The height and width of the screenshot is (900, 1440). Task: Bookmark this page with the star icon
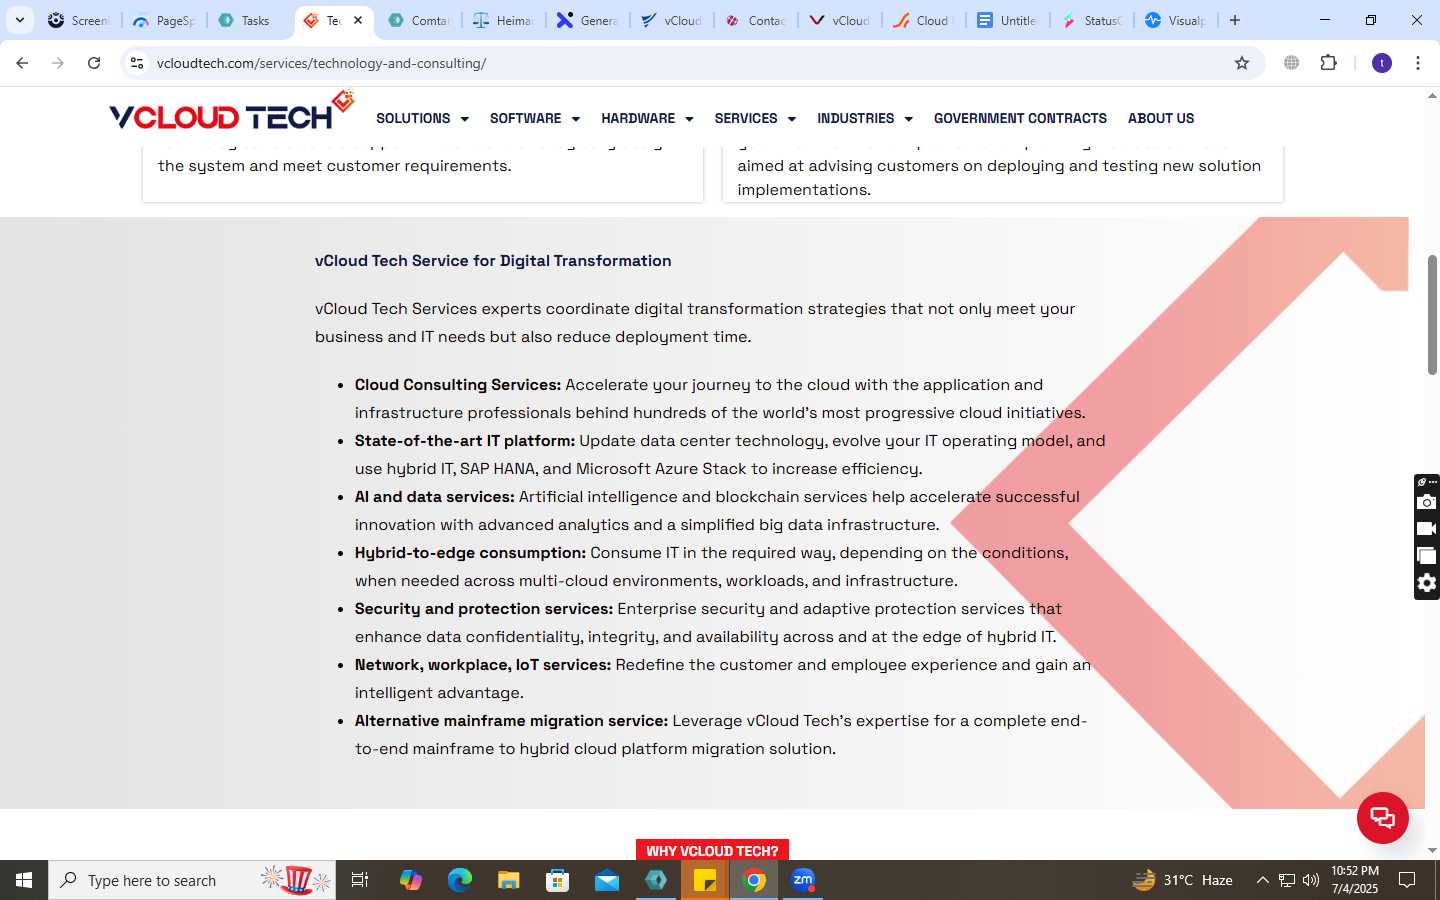tap(1242, 63)
